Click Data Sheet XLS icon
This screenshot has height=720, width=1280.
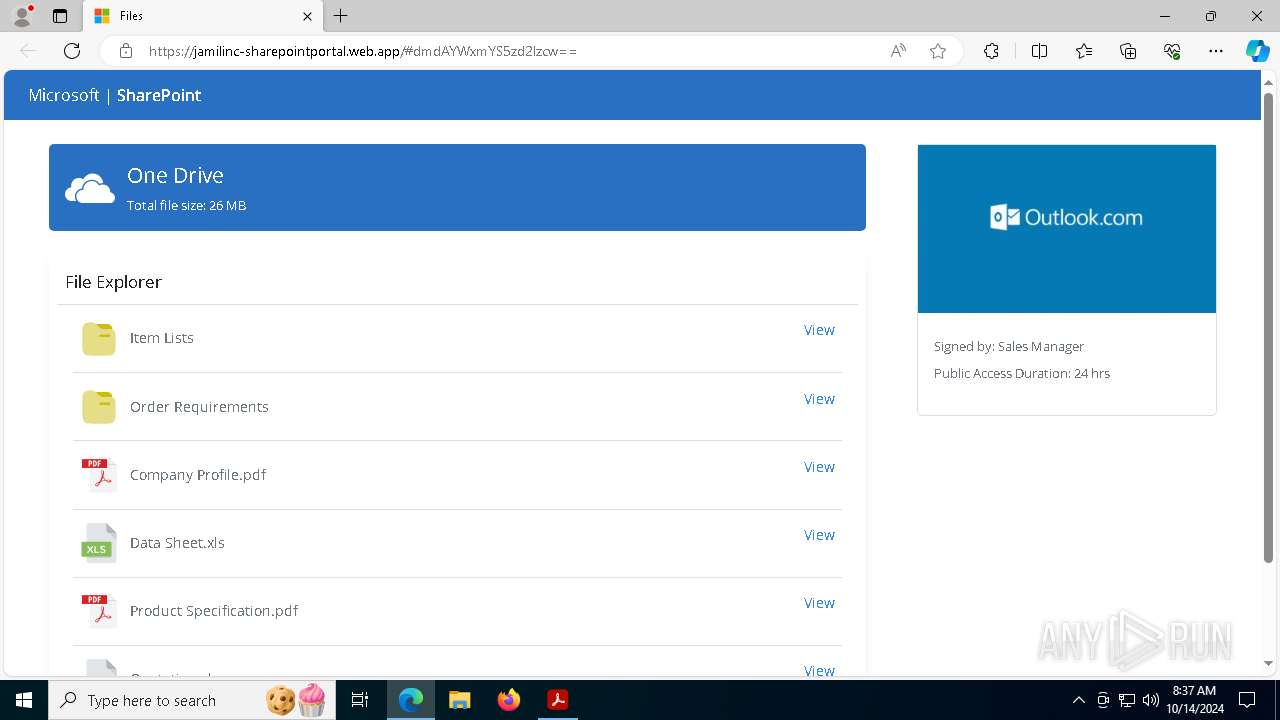tap(99, 543)
